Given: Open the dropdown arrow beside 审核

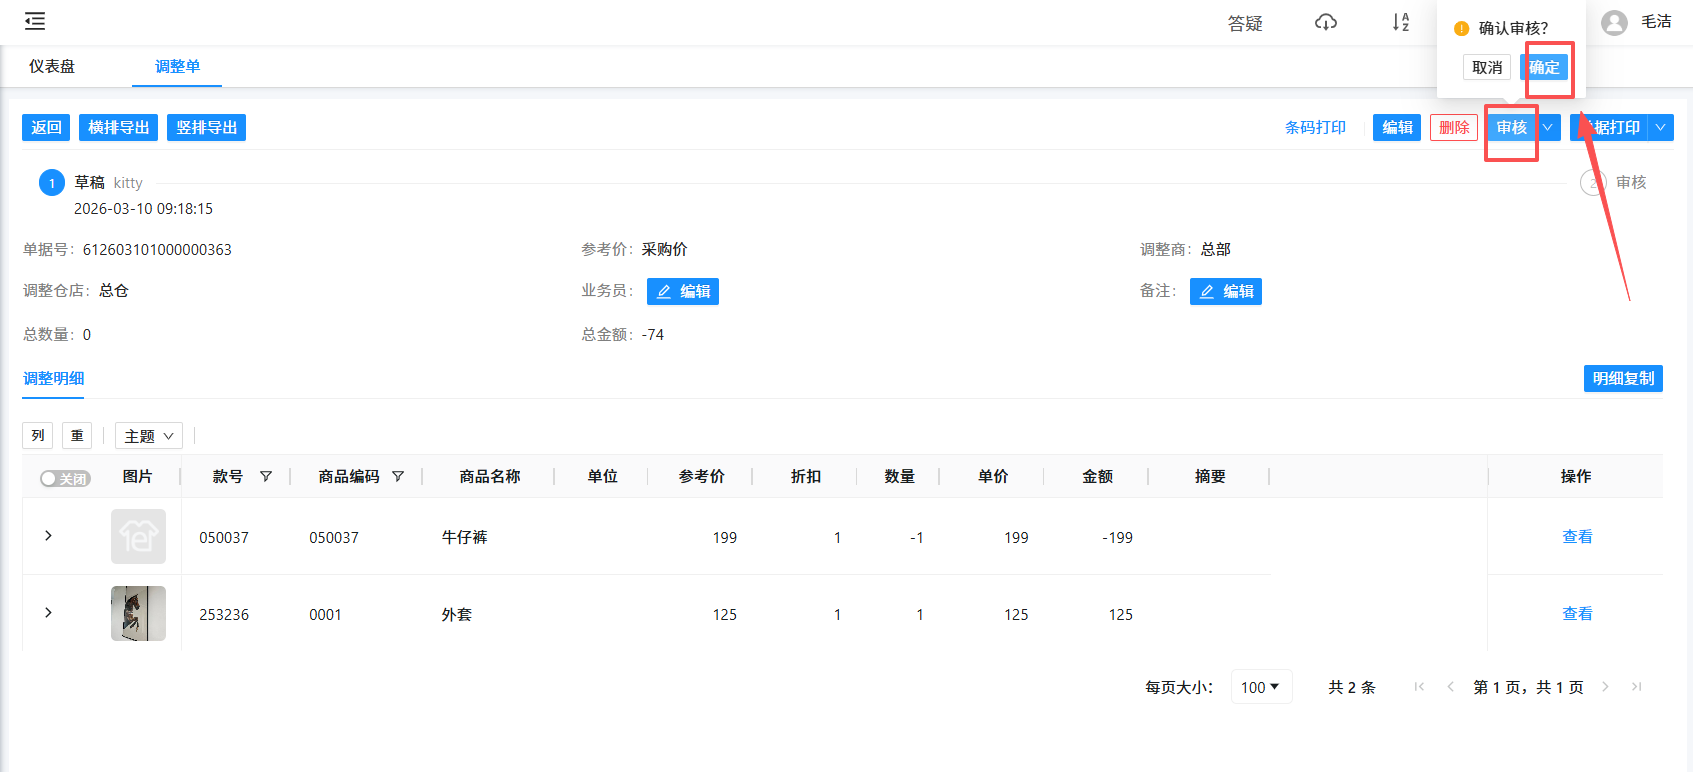Looking at the screenshot, I should 1547,128.
